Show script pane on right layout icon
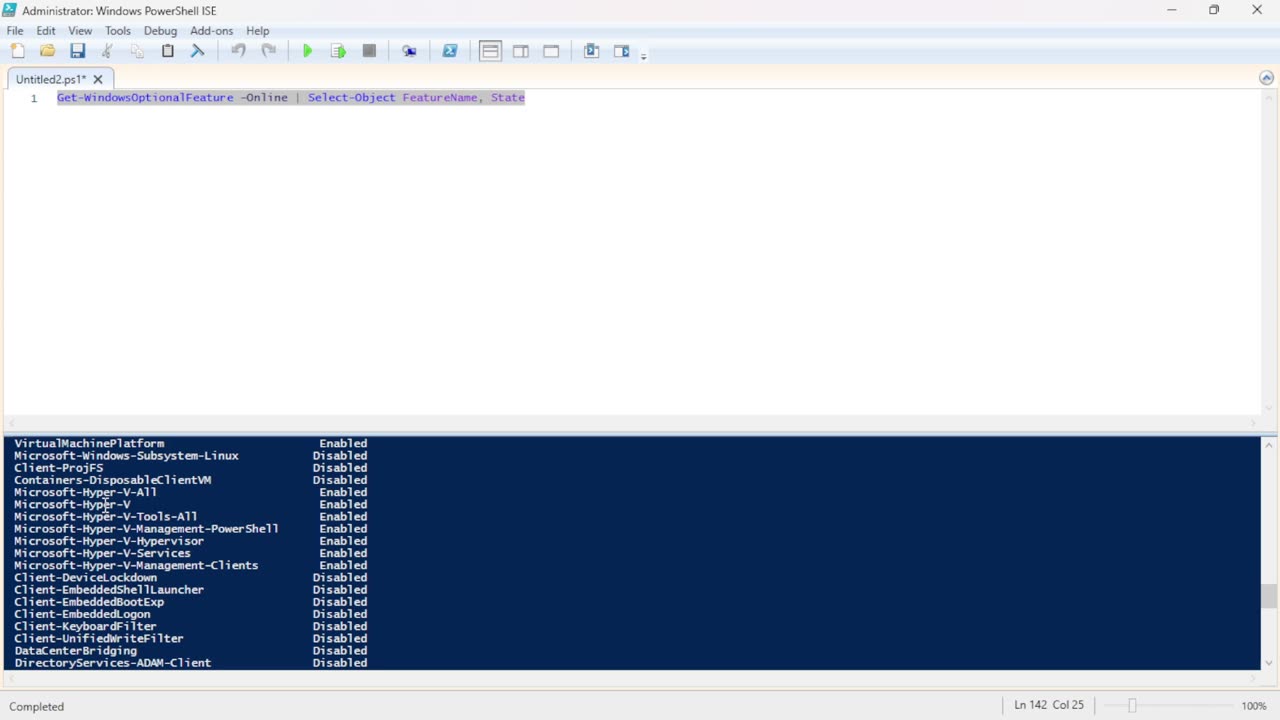Viewport: 1280px width, 720px height. coord(521,51)
